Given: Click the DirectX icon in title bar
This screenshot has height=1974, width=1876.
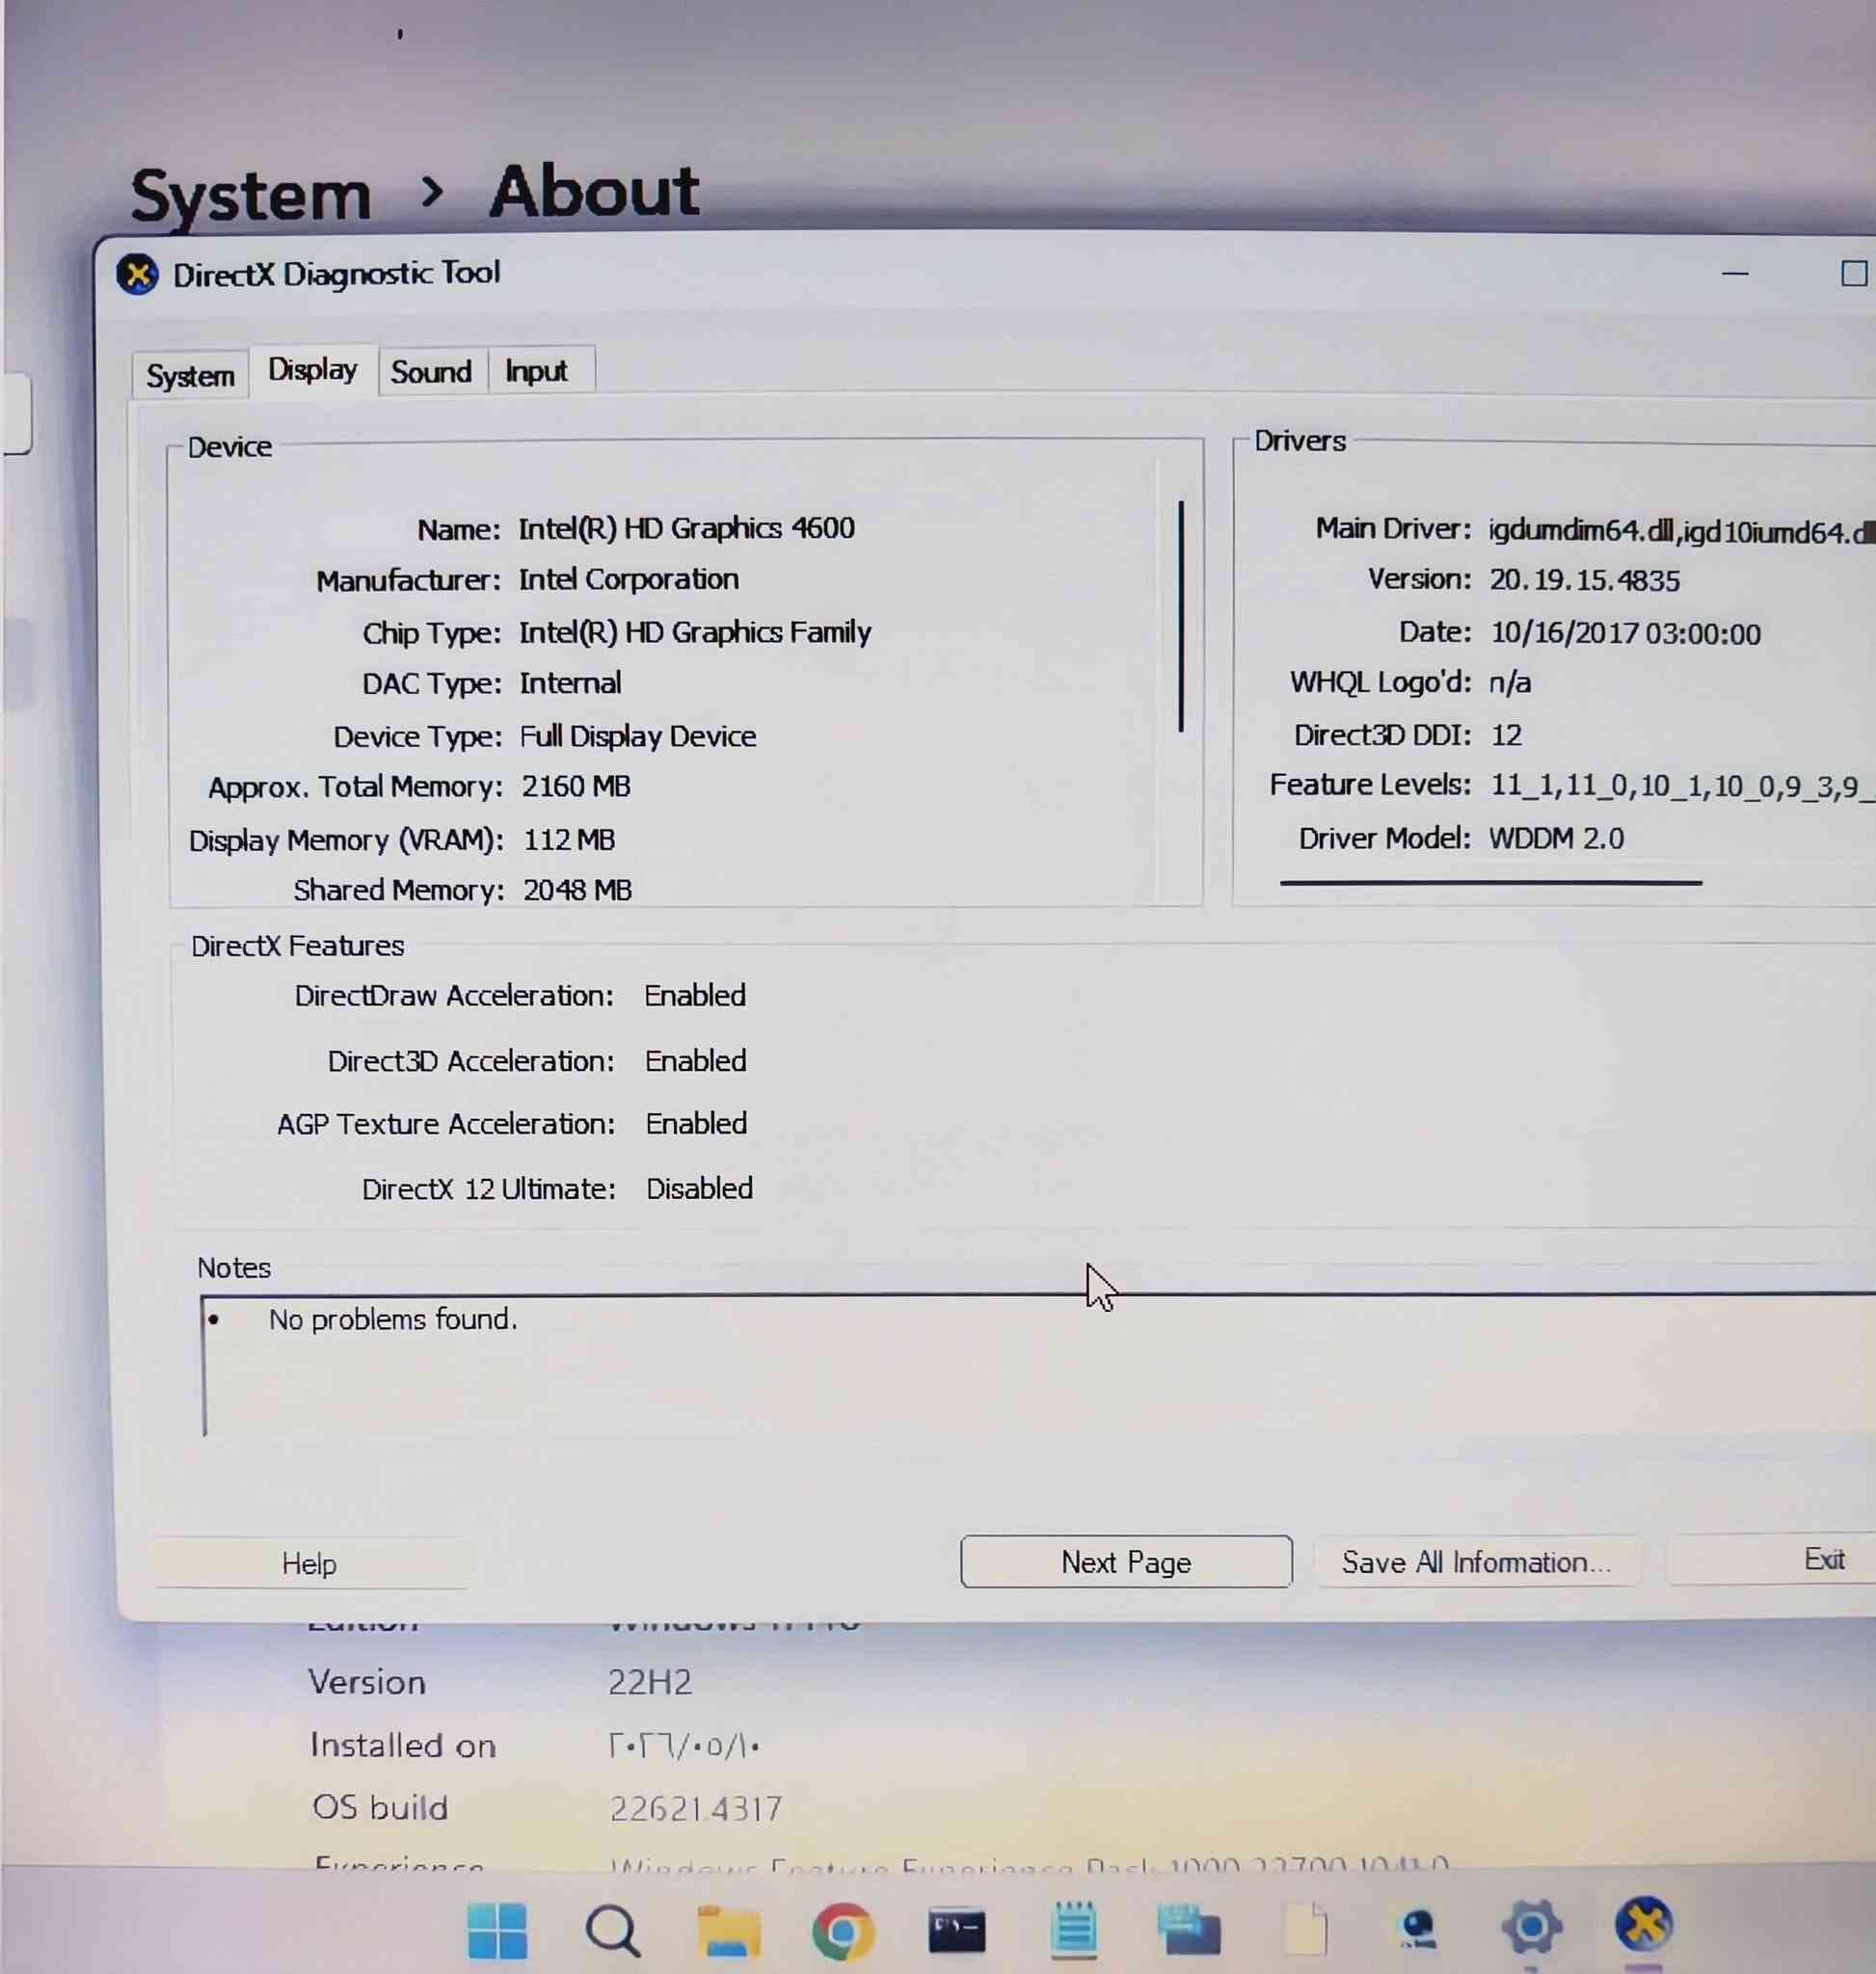Looking at the screenshot, I should [x=137, y=274].
